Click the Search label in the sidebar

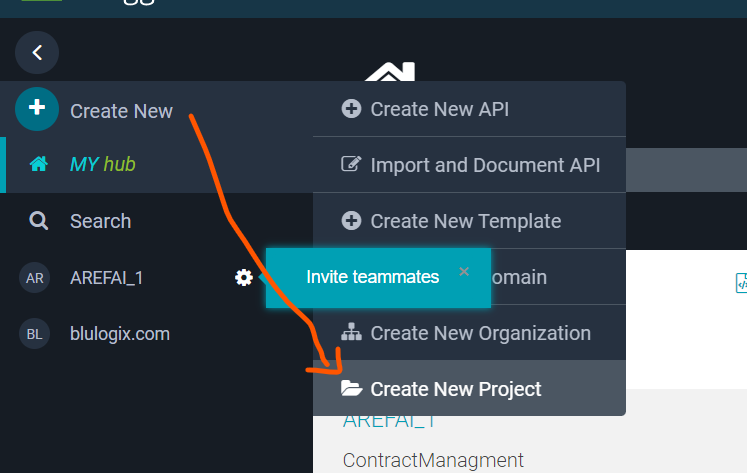(100, 221)
